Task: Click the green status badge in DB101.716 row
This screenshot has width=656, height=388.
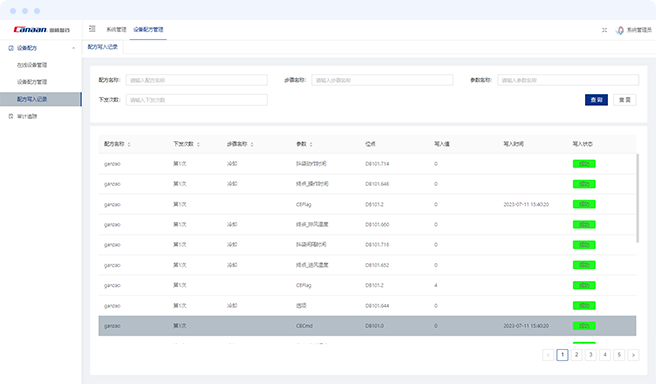Action: [584, 245]
